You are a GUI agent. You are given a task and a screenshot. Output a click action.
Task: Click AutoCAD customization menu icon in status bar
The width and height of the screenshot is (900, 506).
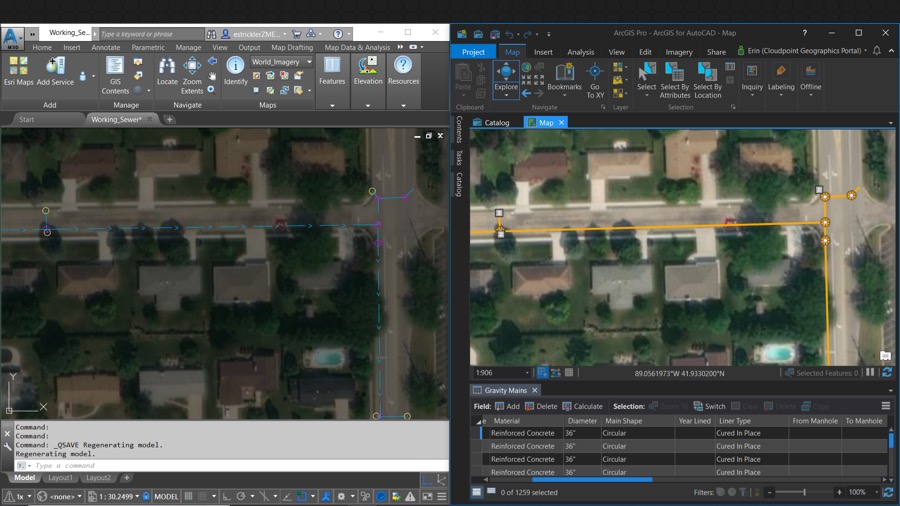point(442,496)
